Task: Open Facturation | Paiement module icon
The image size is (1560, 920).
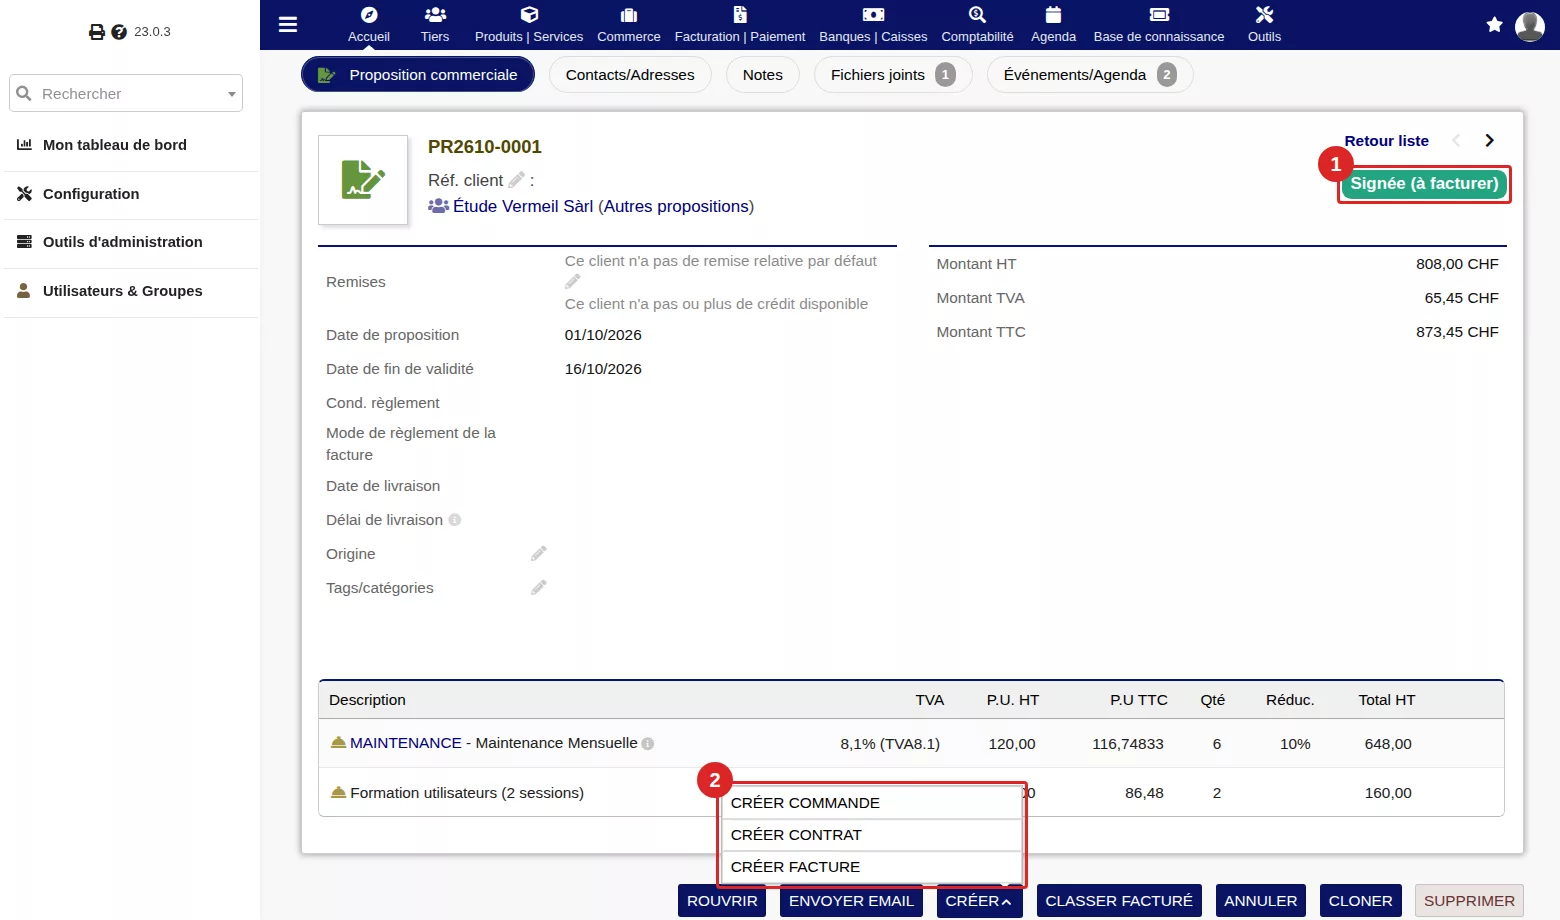Action: click(740, 15)
